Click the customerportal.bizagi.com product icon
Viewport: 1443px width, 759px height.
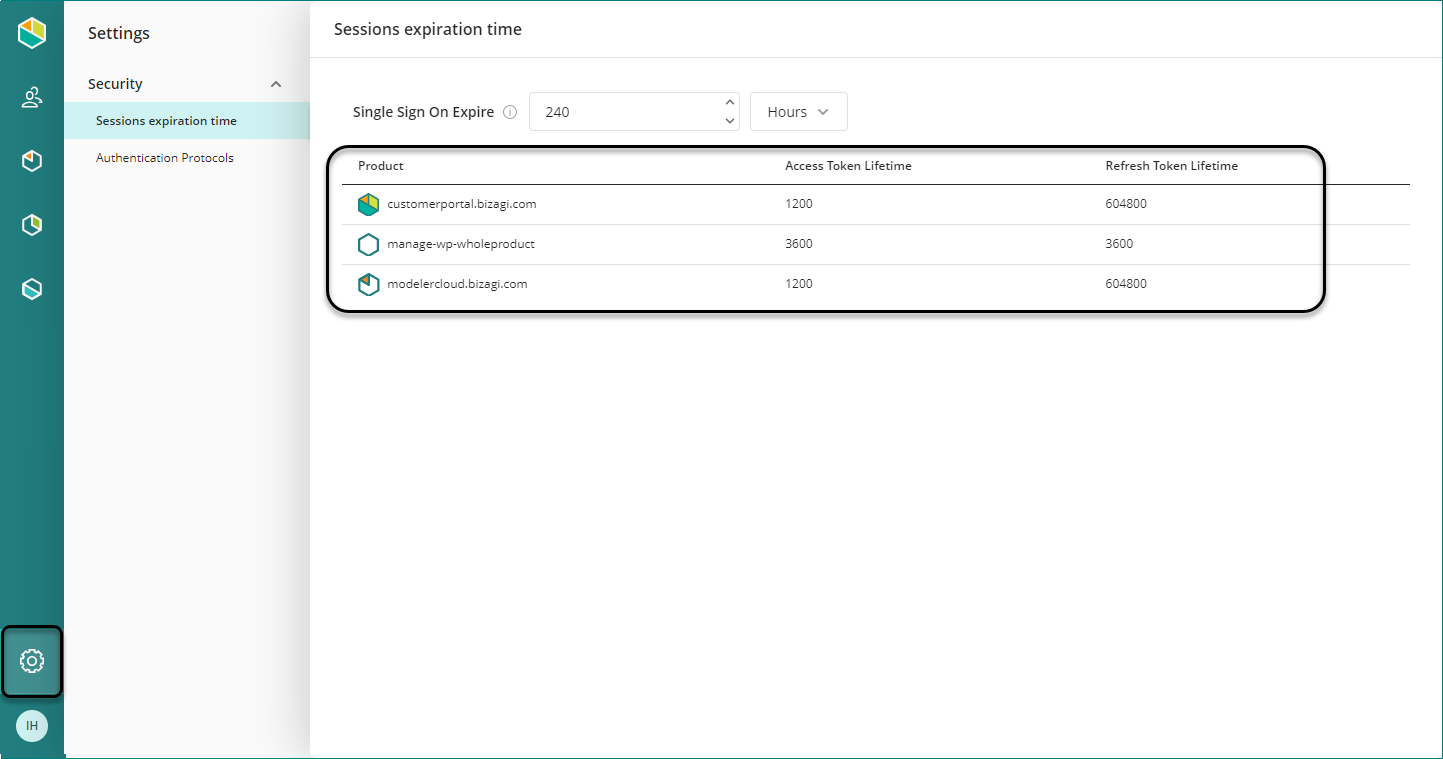[x=369, y=204]
